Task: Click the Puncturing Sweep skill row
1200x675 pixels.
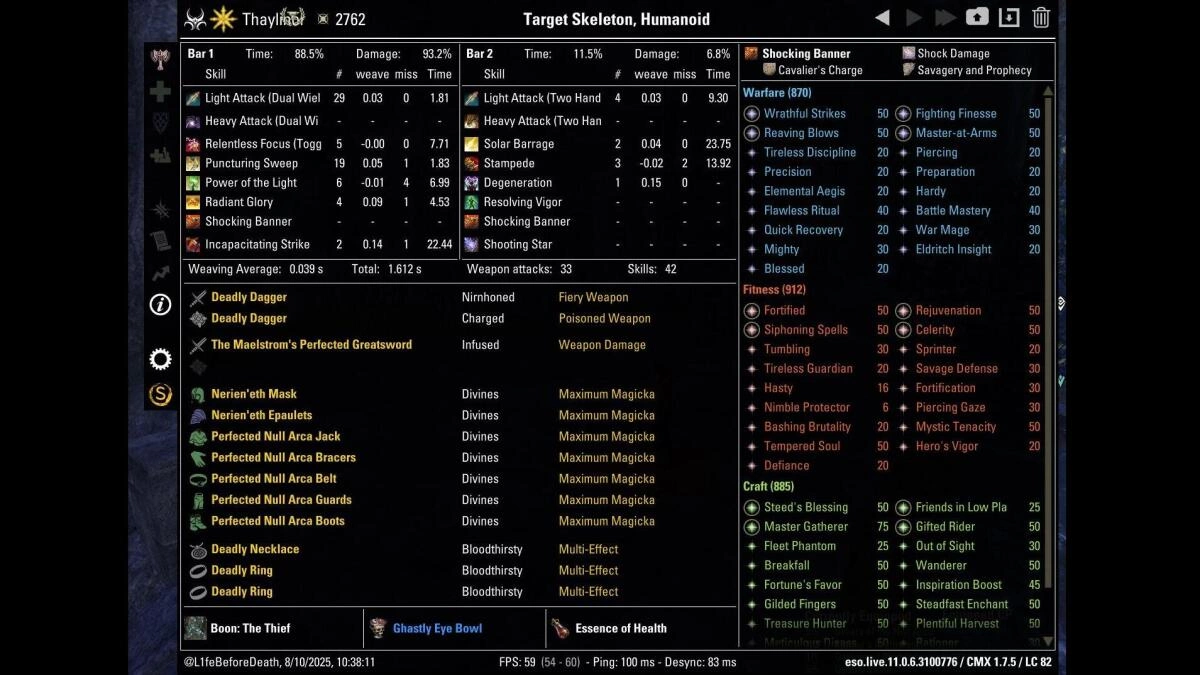Action: pos(251,164)
